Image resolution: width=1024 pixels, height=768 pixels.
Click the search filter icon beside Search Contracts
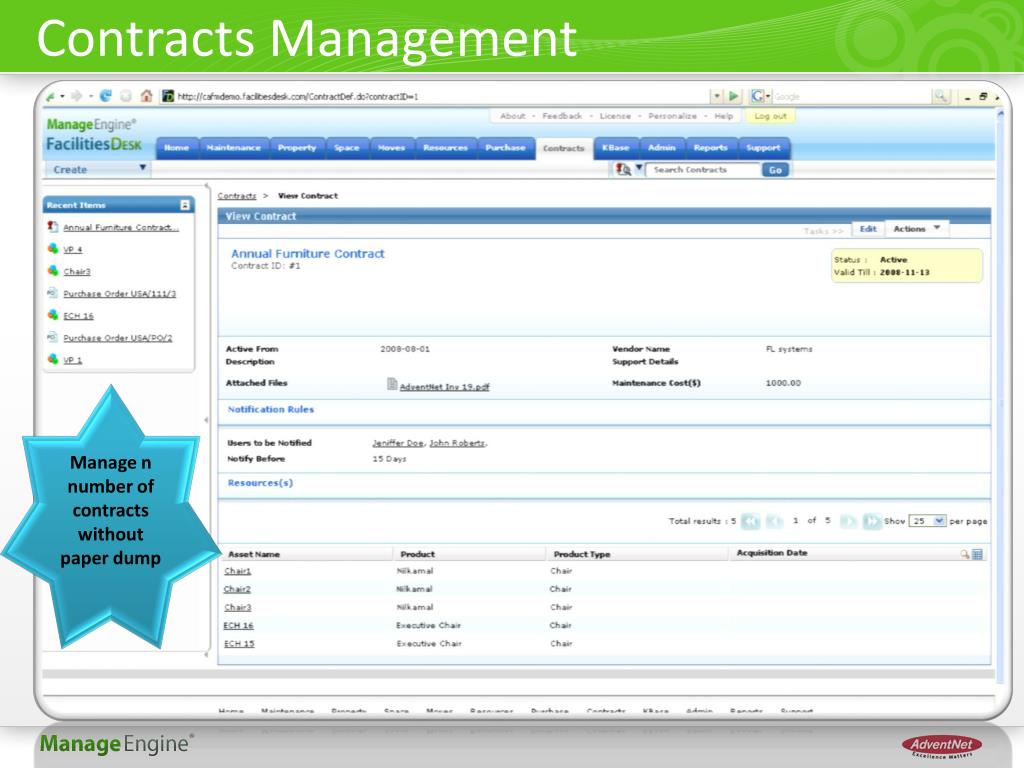pos(623,169)
